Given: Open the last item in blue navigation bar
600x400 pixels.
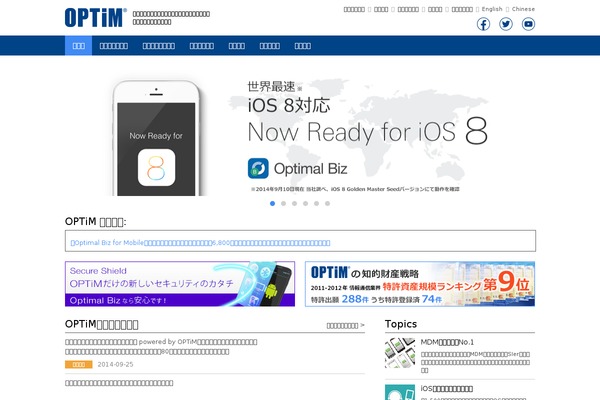Looking at the screenshot, I should 303,46.
